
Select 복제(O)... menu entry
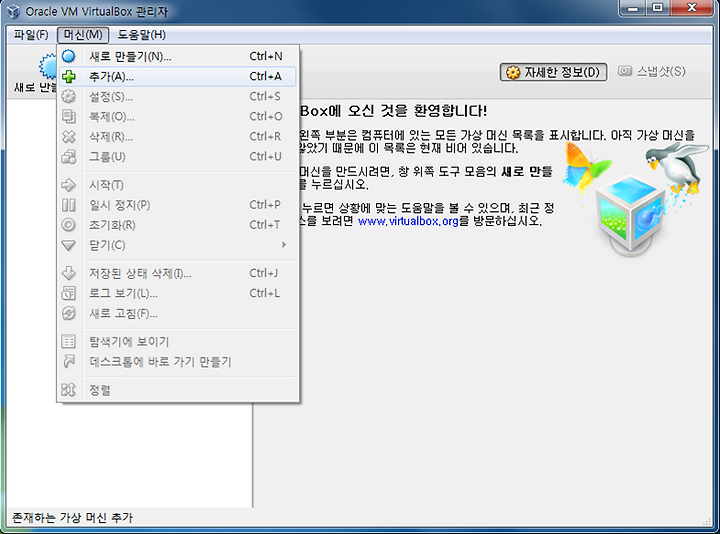177,117
